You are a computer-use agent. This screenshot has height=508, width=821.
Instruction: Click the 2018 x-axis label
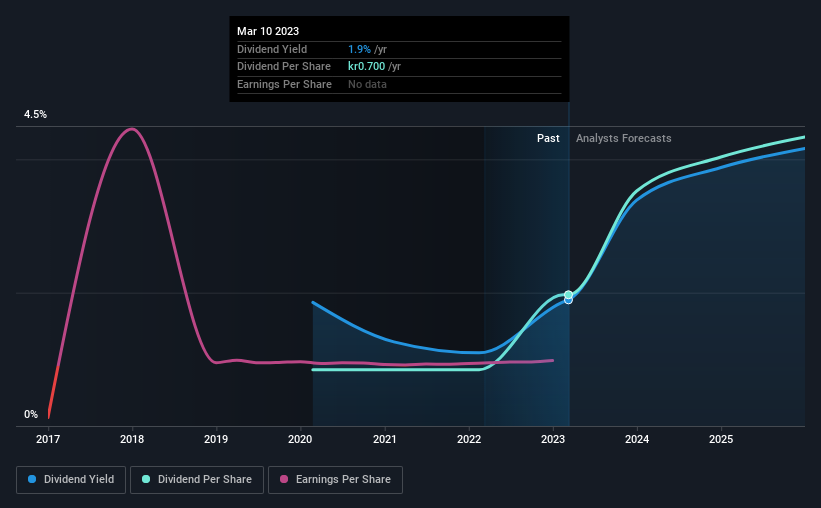(132, 439)
